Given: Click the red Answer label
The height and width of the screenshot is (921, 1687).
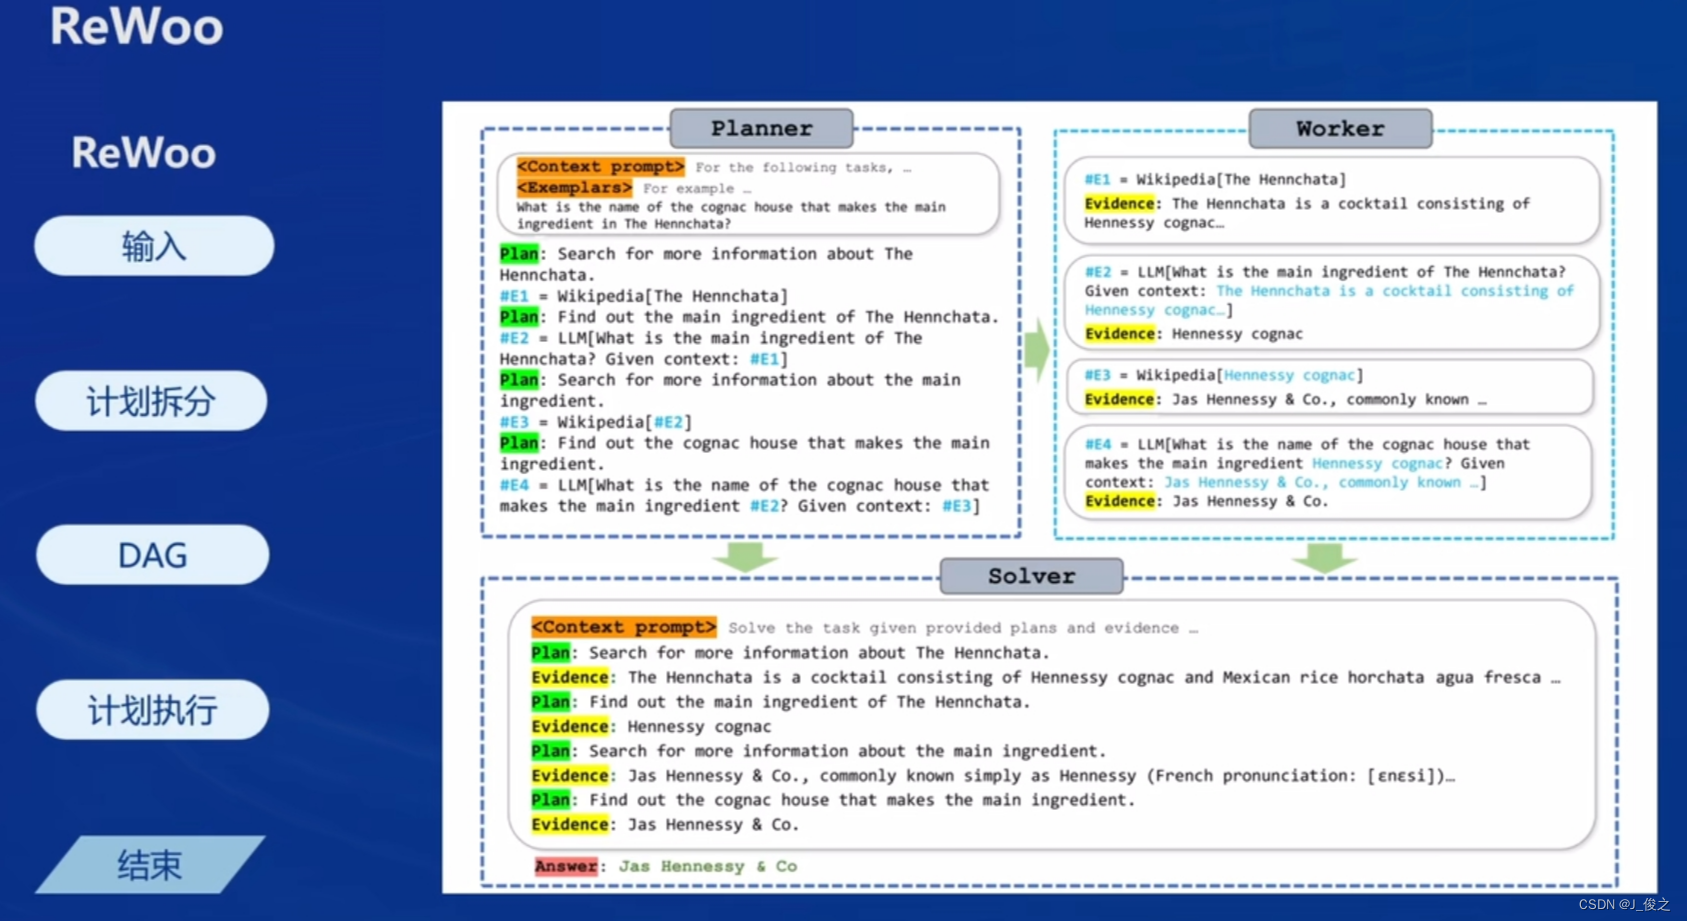Looking at the screenshot, I should click(x=566, y=866).
